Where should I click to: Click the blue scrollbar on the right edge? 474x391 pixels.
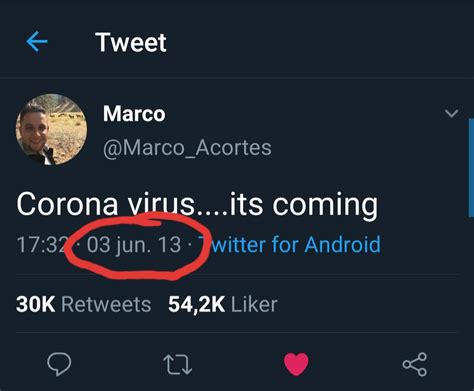[471, 168]
